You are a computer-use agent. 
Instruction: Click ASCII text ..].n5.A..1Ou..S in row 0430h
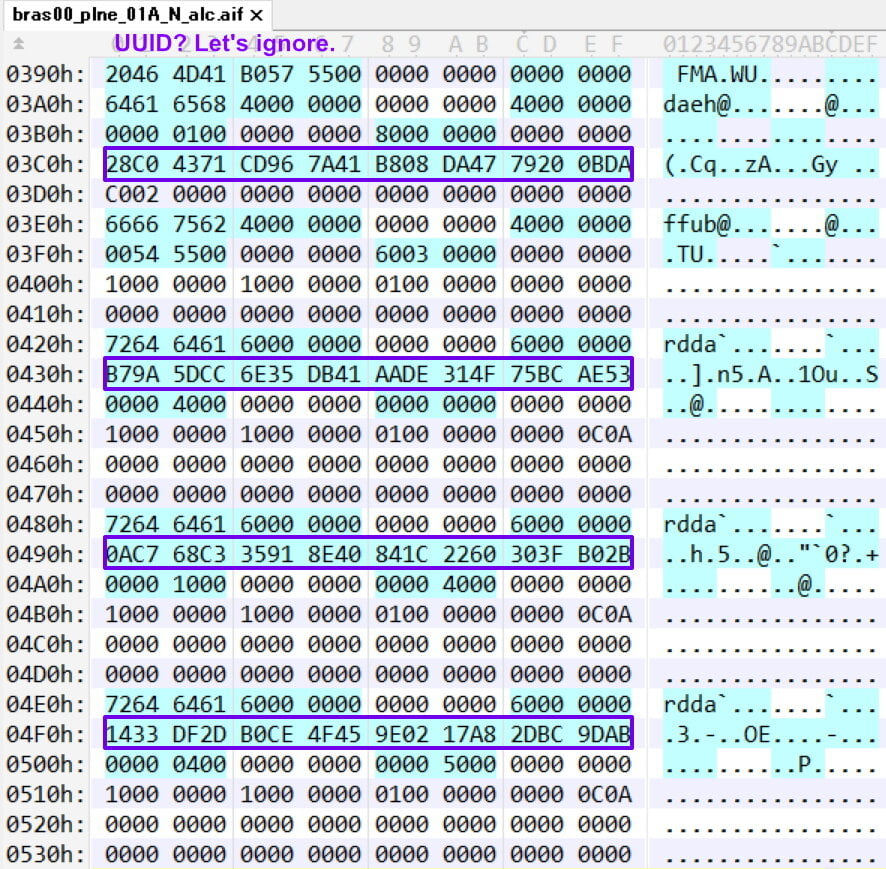tap(771, 374)
